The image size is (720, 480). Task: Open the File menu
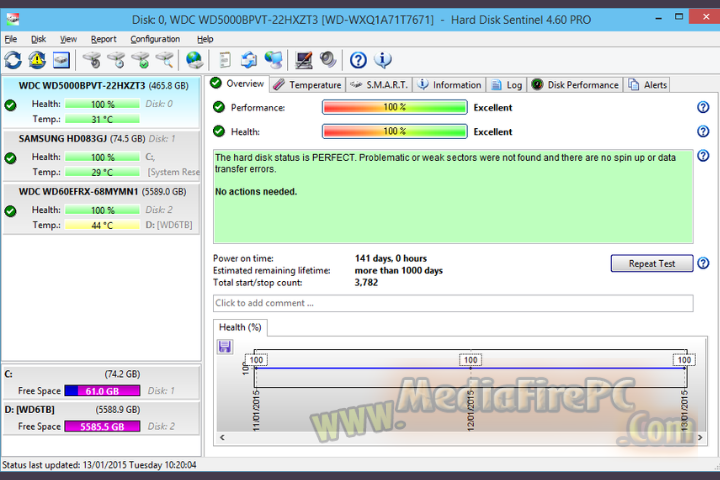point(11,39)
